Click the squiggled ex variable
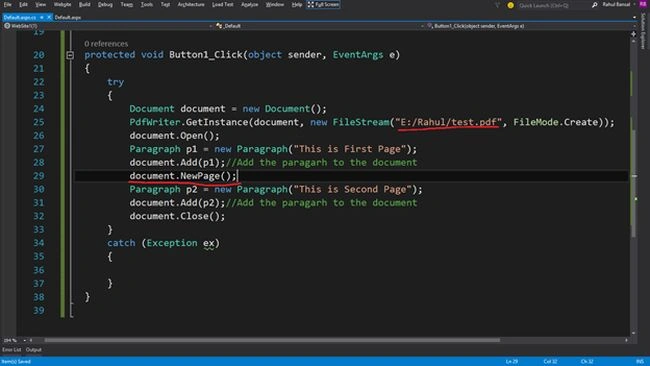Viewport: 650px width, 366px height. tap(209, 243)
